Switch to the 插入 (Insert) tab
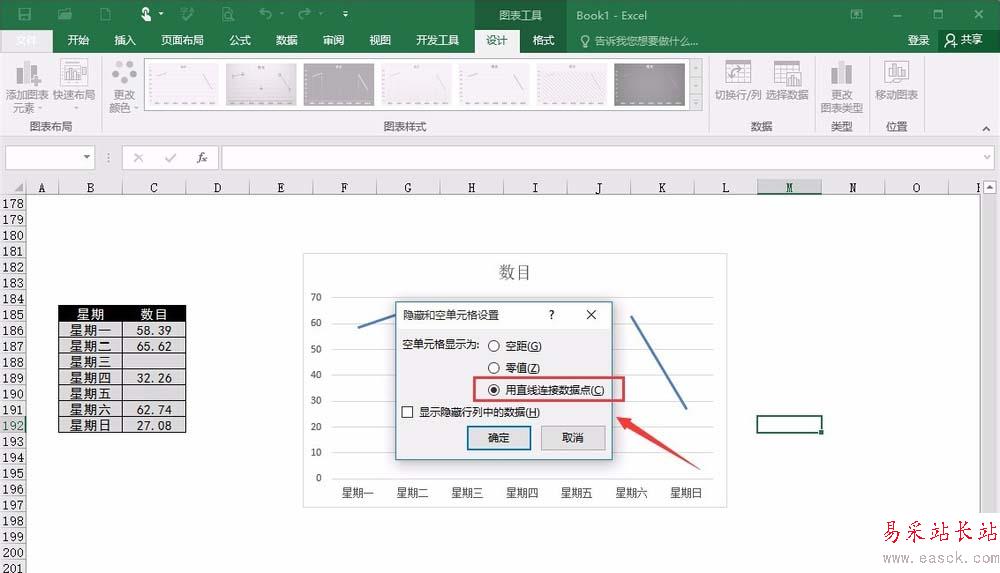Image resolution: width=1000 pixels, height=573 pixels. (x=125, y=40)
